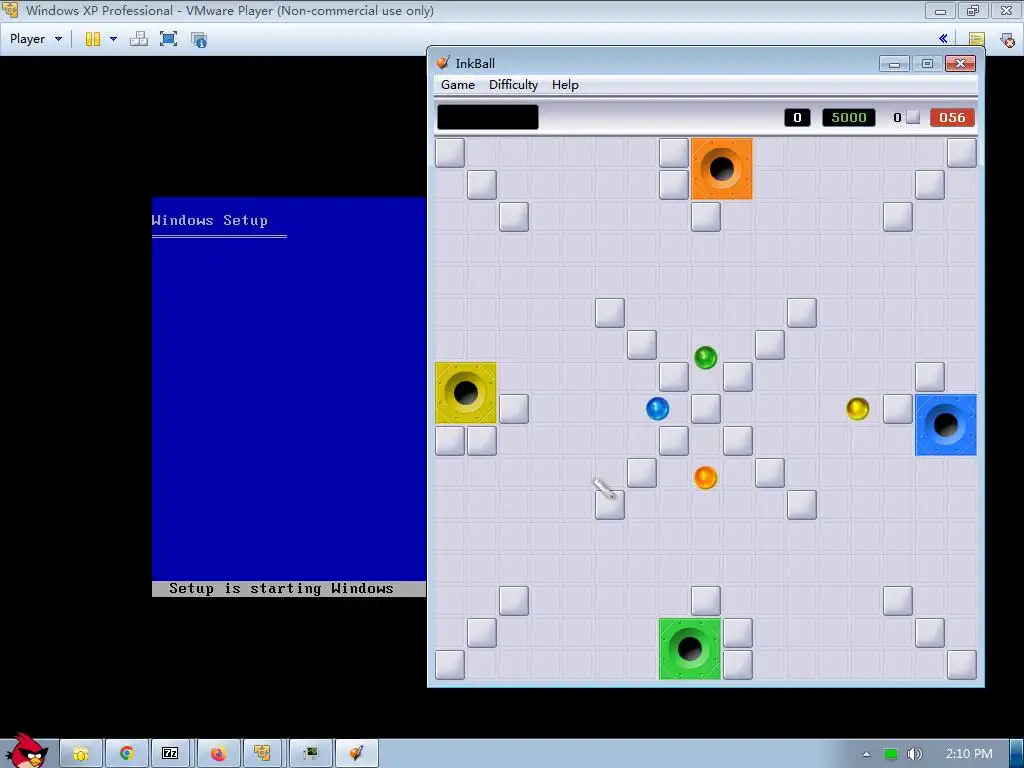
Task: Click the green tray icon in system tray
Action: click(891, 754)
